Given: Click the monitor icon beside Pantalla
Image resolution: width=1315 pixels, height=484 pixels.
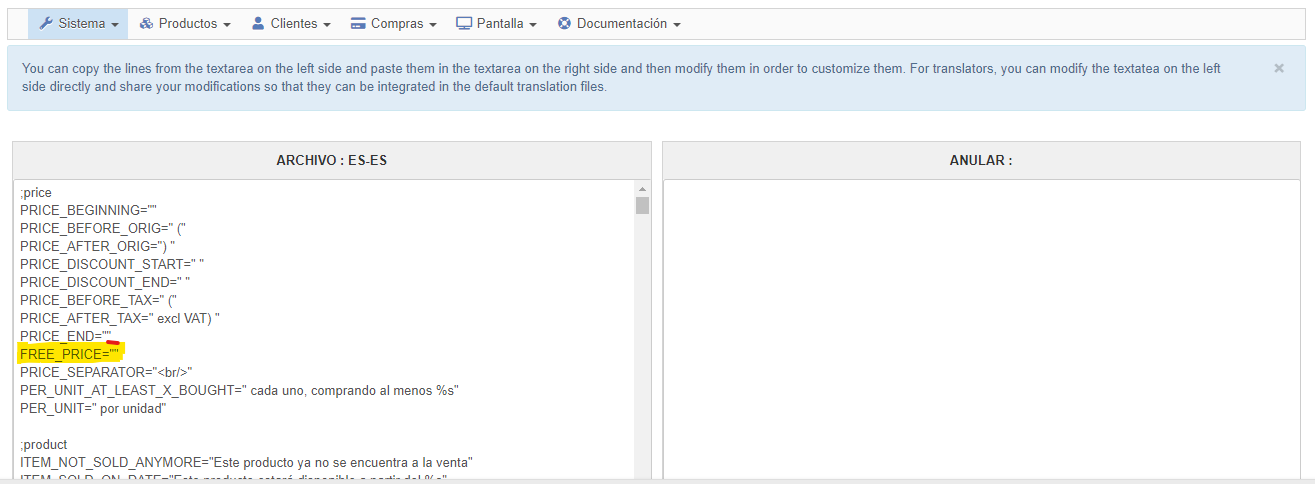Looking at the screenshot, I should (x=464, y=24).
